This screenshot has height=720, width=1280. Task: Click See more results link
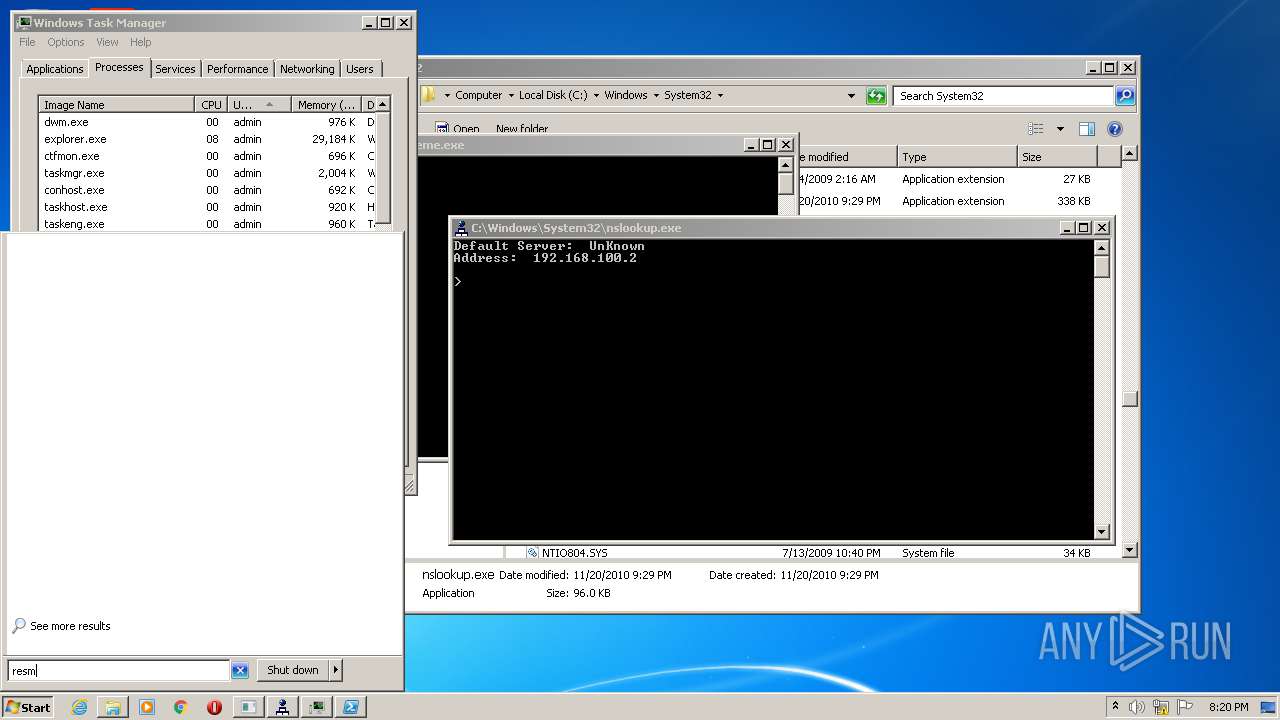(x=70, y=626)
